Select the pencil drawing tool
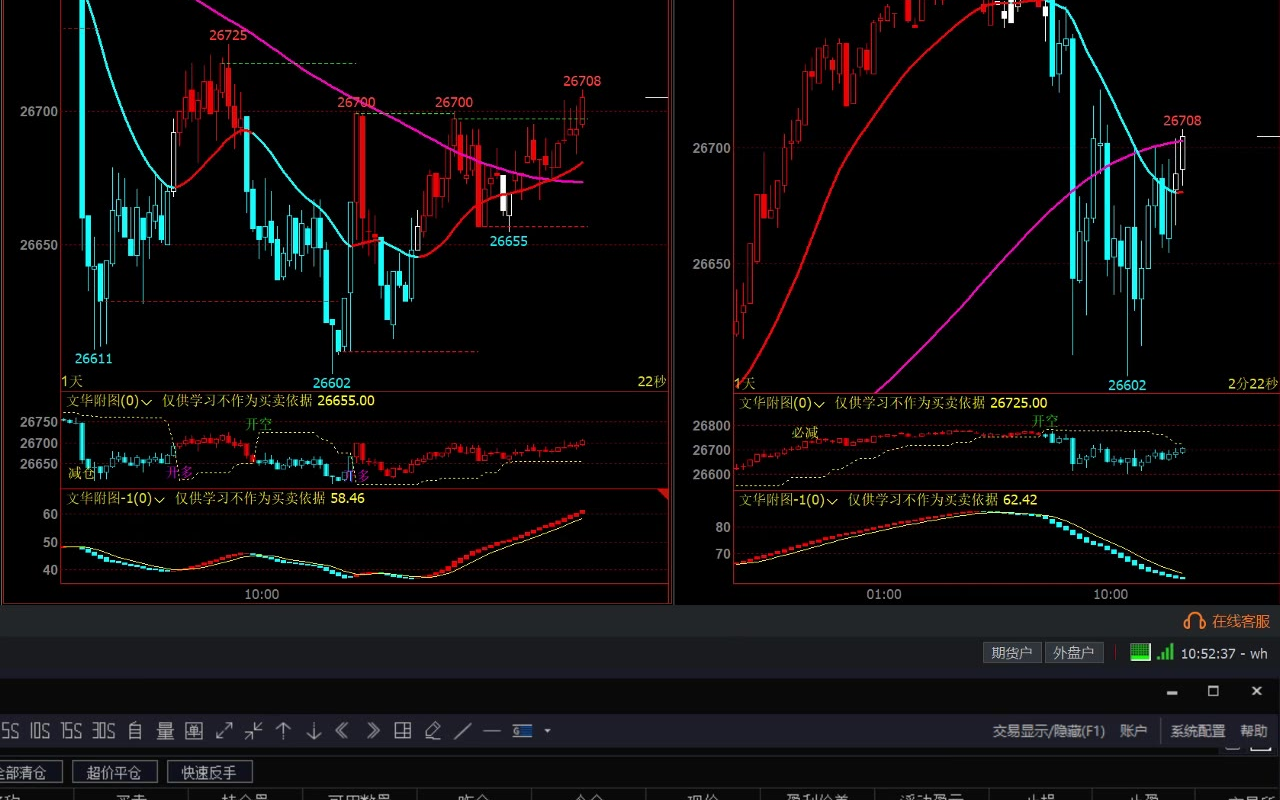Viewport: 1280px width, 800px height. [432, 731]
